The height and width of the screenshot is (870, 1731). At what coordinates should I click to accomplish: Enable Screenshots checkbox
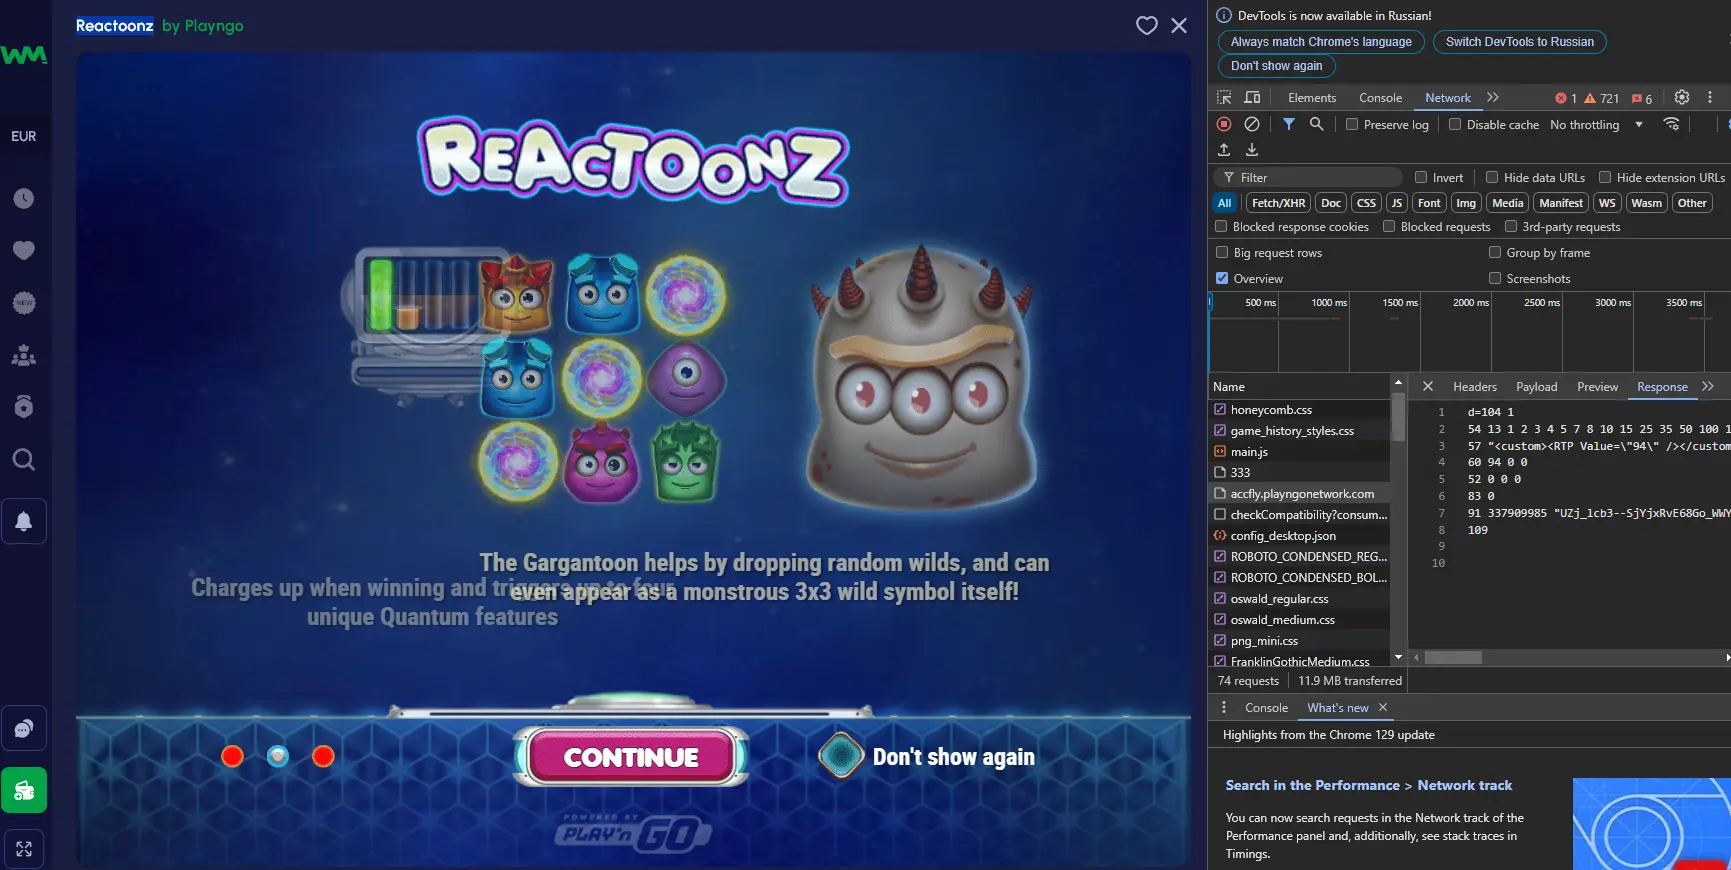tap(1495, 279)
